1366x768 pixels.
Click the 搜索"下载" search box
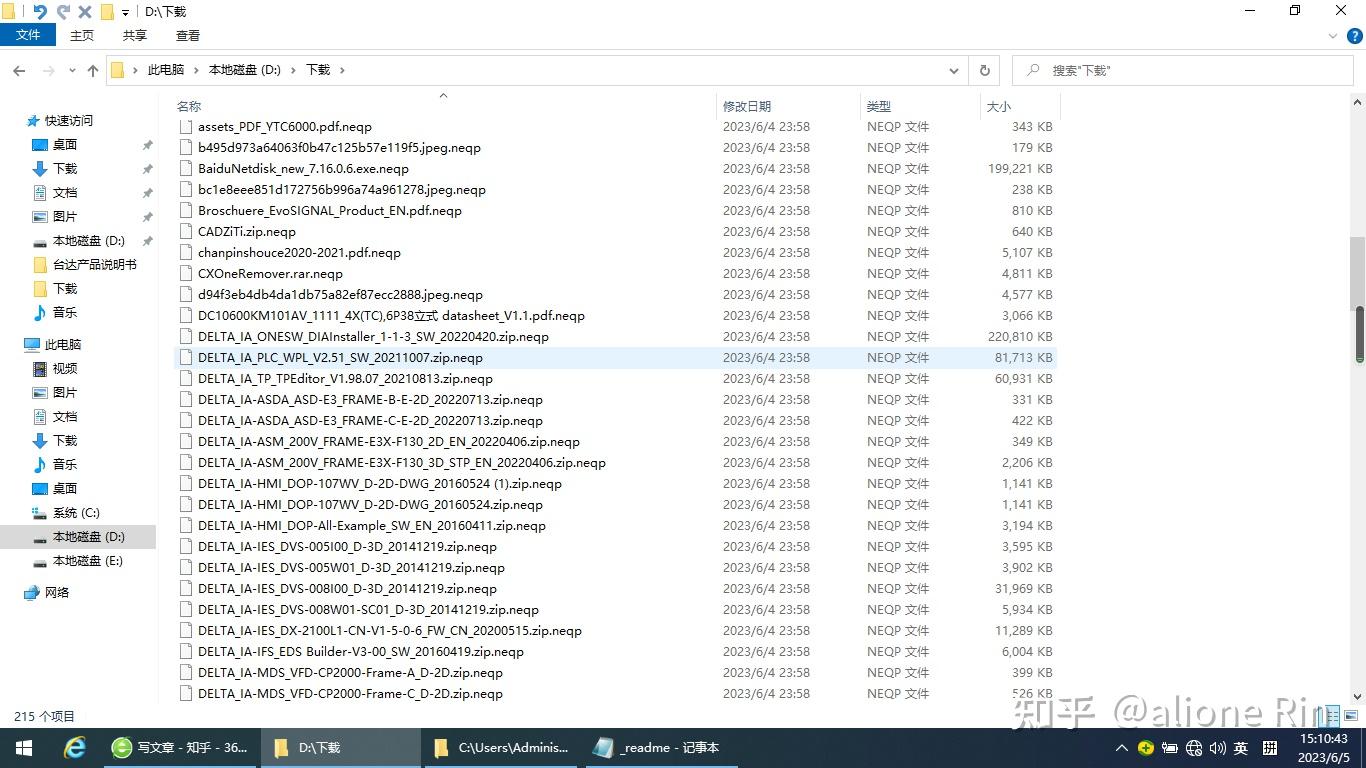tap(1184, 71)
